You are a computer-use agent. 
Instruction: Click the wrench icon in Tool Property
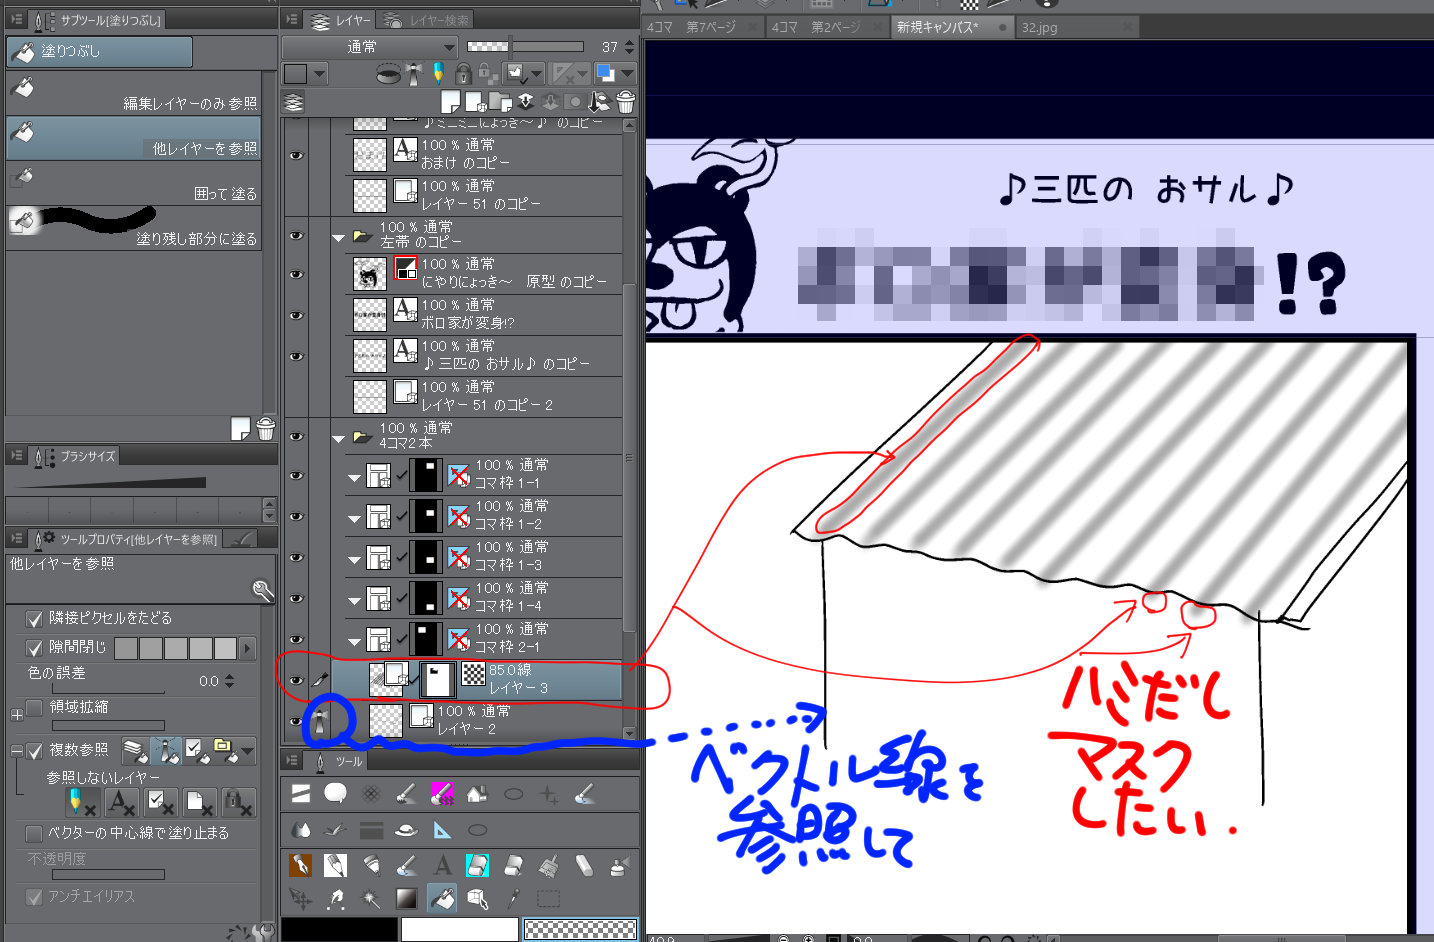[263, 591]
